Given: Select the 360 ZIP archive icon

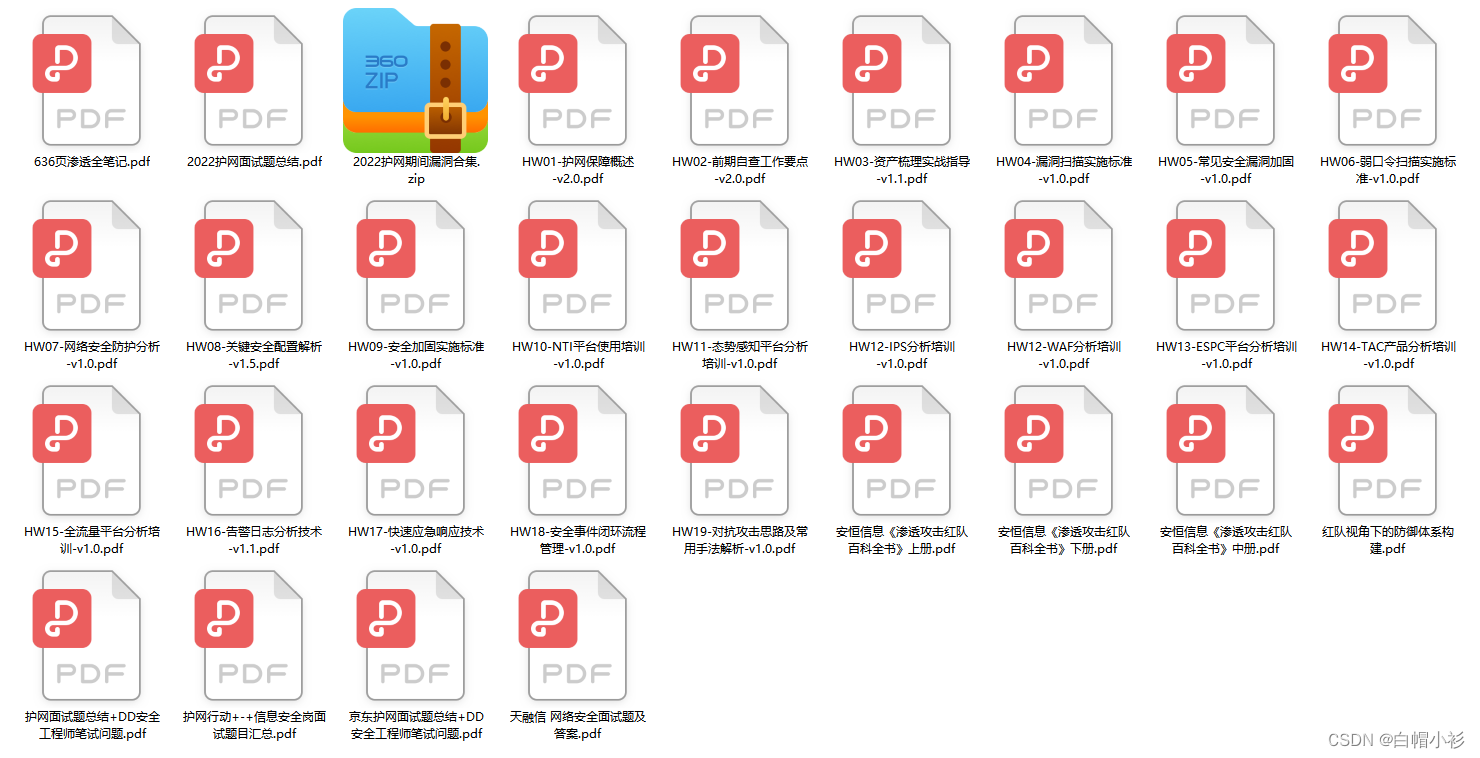Looking at the screenshot, I should (415, 80).
